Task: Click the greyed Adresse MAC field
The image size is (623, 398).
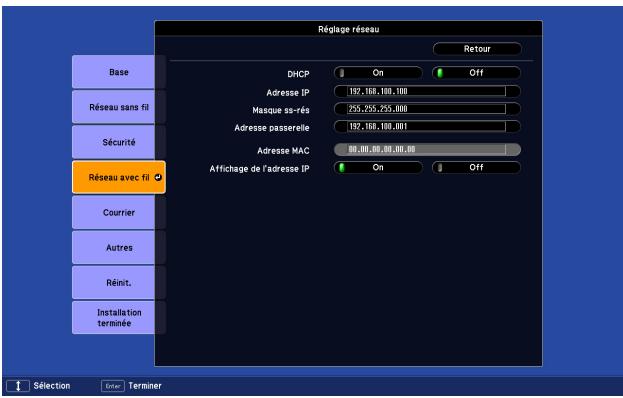Action: coord(427,149)
